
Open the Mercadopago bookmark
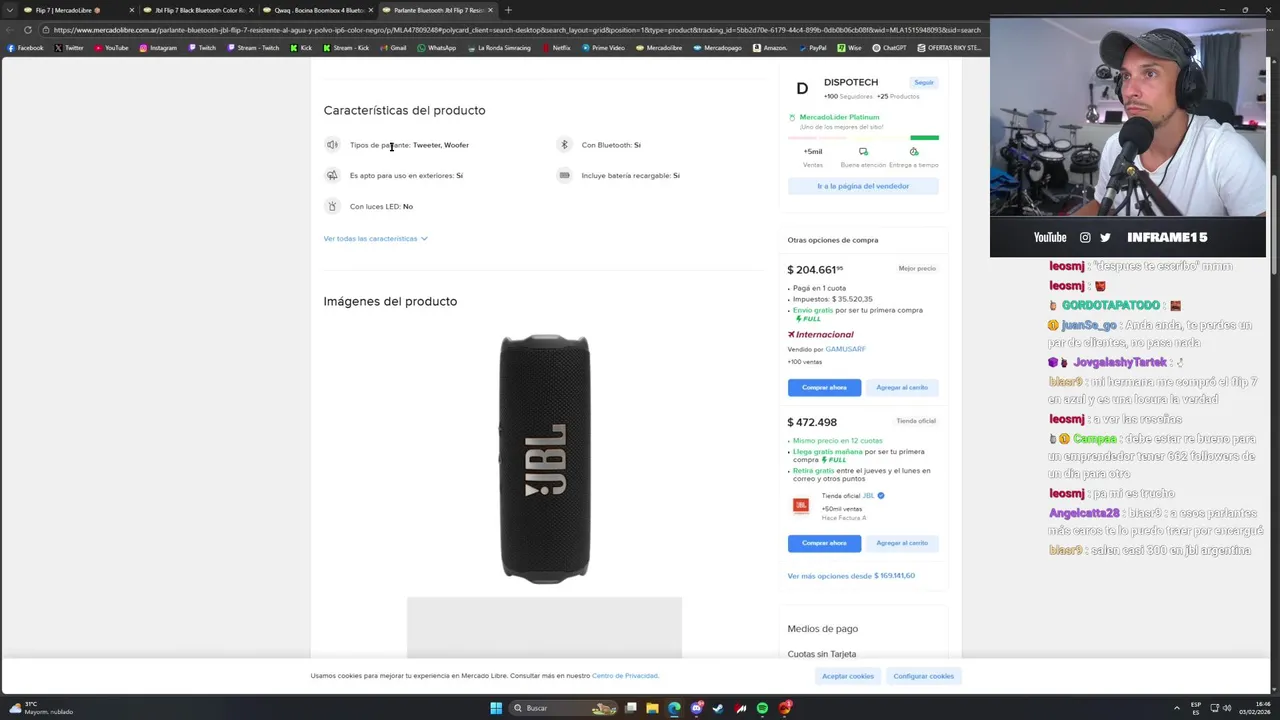click(717, 48)
